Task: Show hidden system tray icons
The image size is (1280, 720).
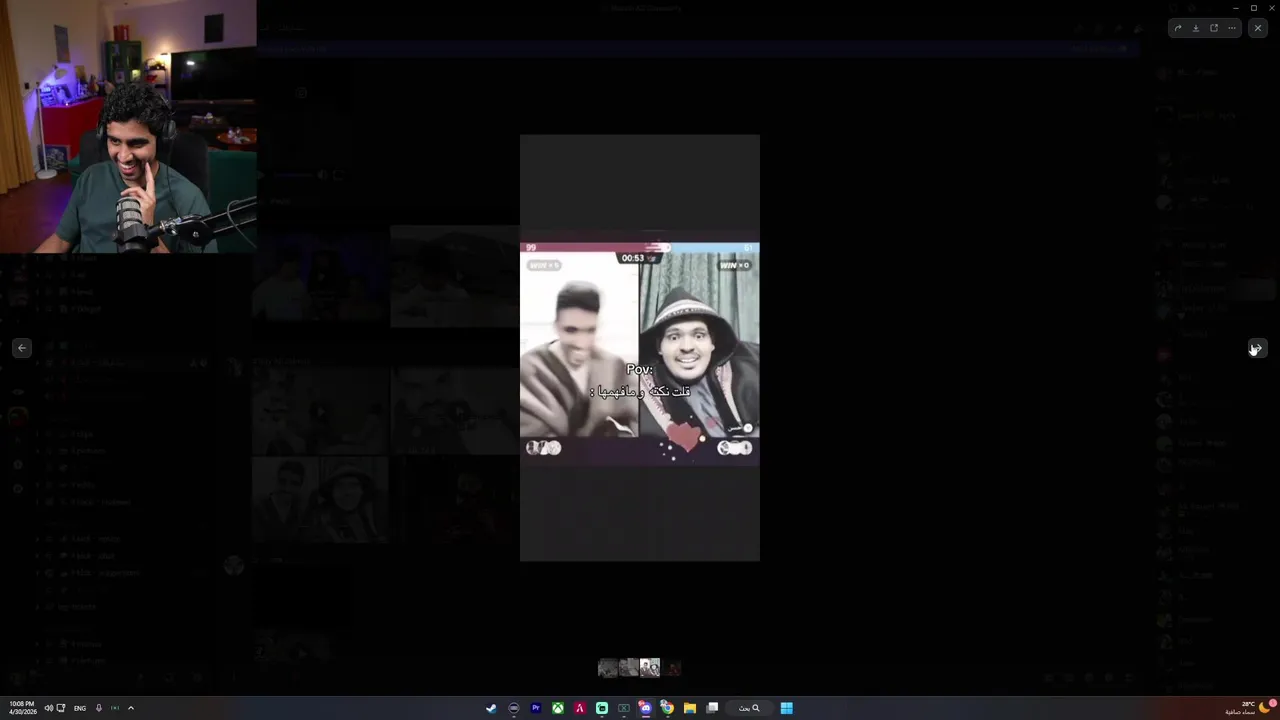Action: (x=131, y=708)
